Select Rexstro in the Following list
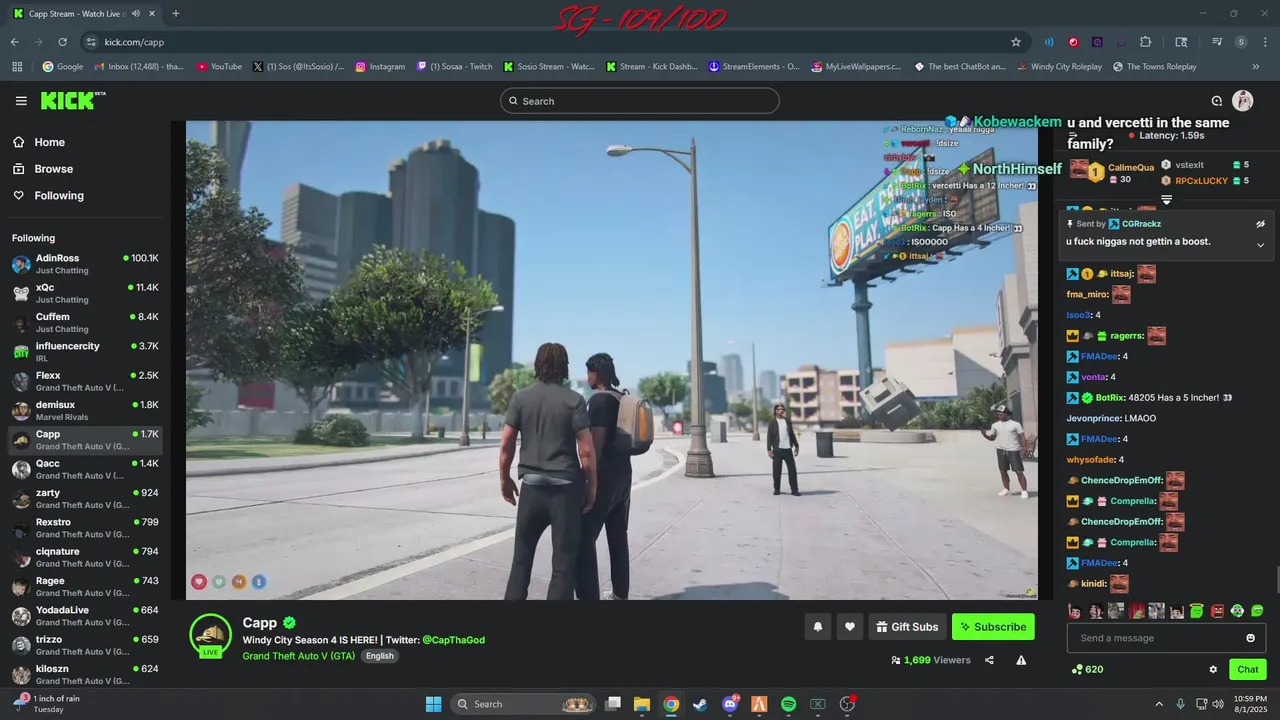 tap(85, 528)
